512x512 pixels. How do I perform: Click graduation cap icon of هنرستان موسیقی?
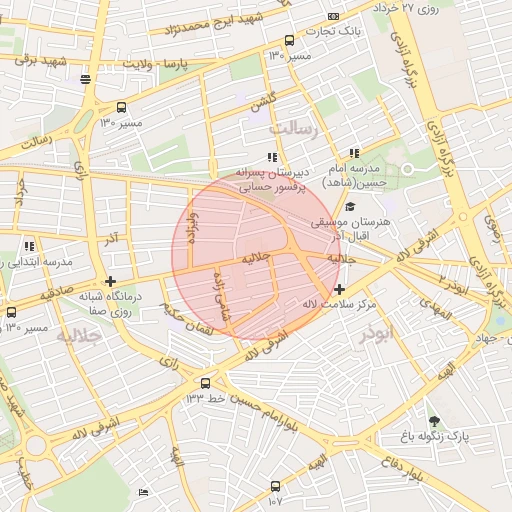click(350, 207)
